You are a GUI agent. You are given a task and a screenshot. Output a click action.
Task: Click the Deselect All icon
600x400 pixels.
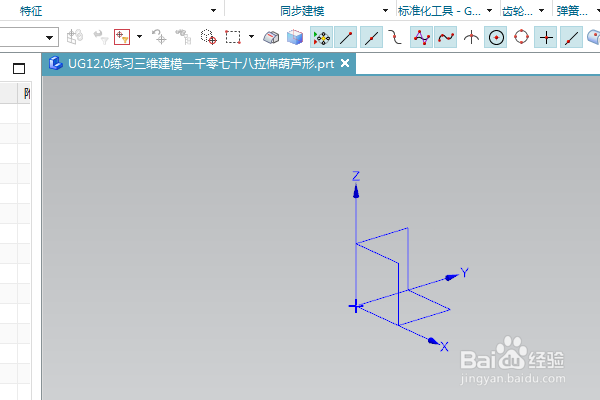(x=159, y=37)
